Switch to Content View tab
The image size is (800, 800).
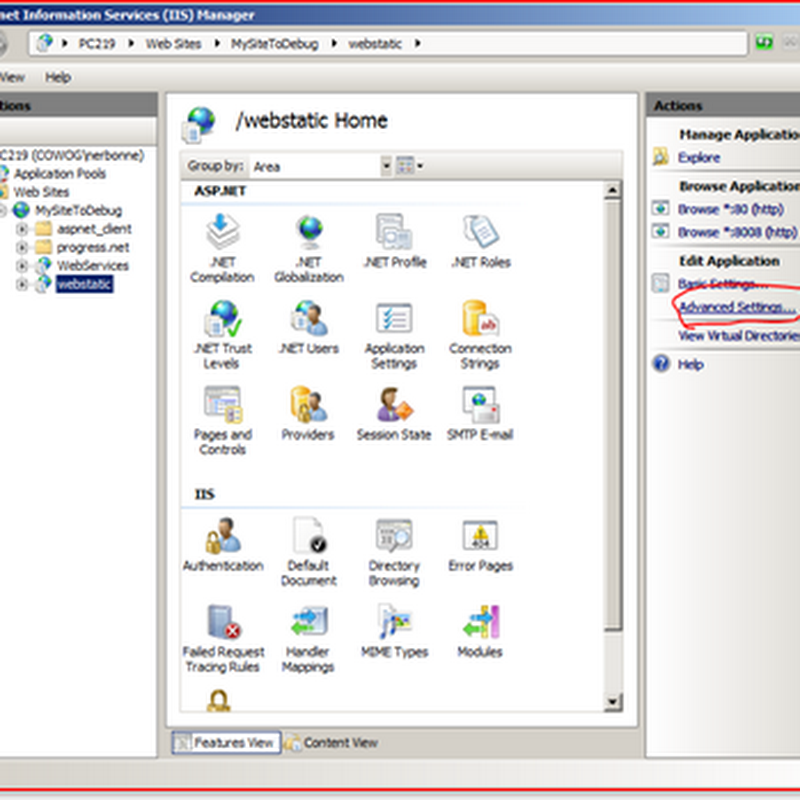tap(341, 743)
